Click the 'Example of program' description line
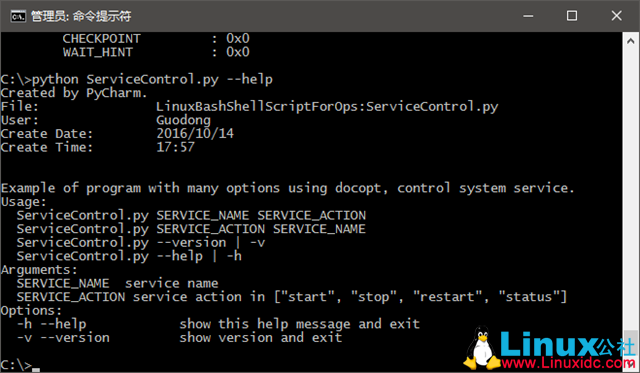 click(287, 189)
